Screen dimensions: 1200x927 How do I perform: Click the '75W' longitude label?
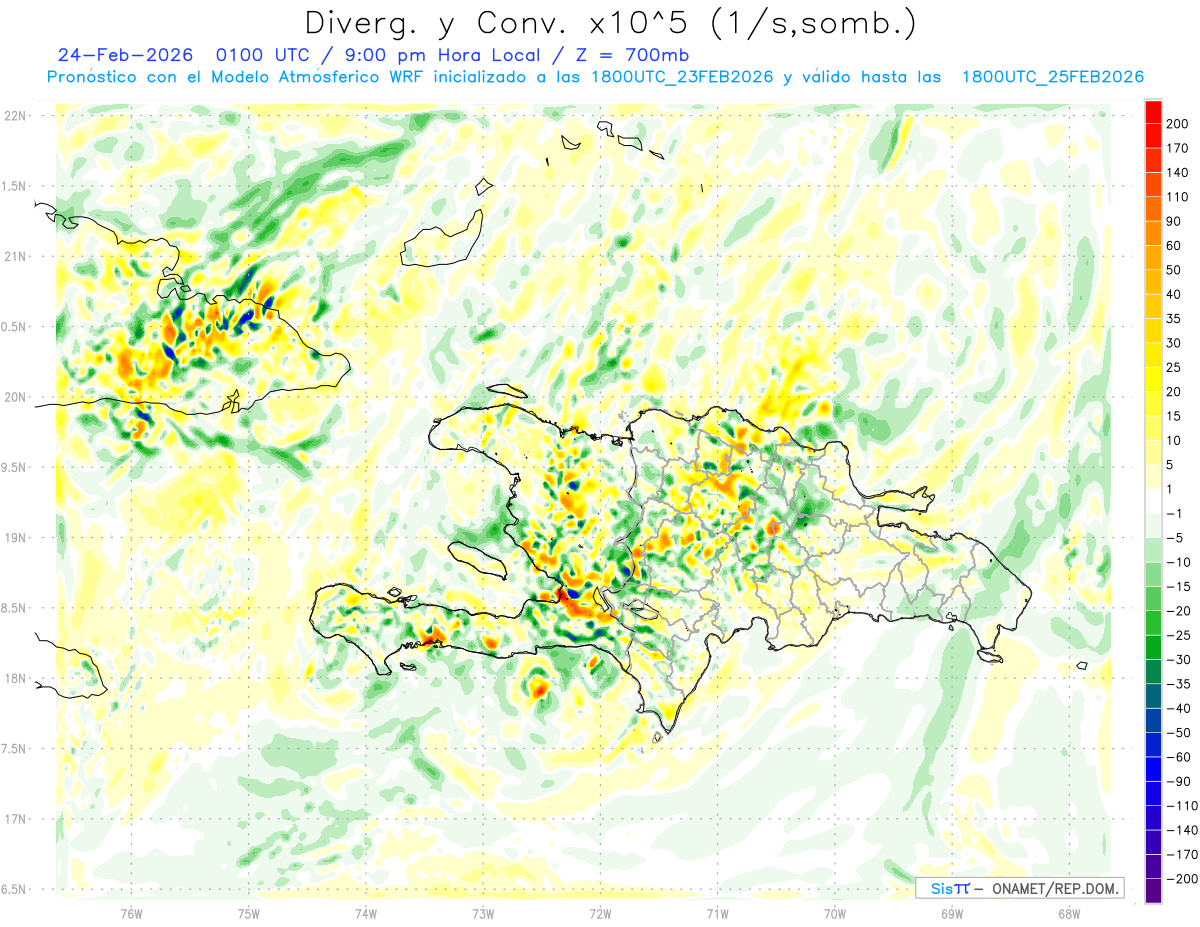(x=248, y=913)
